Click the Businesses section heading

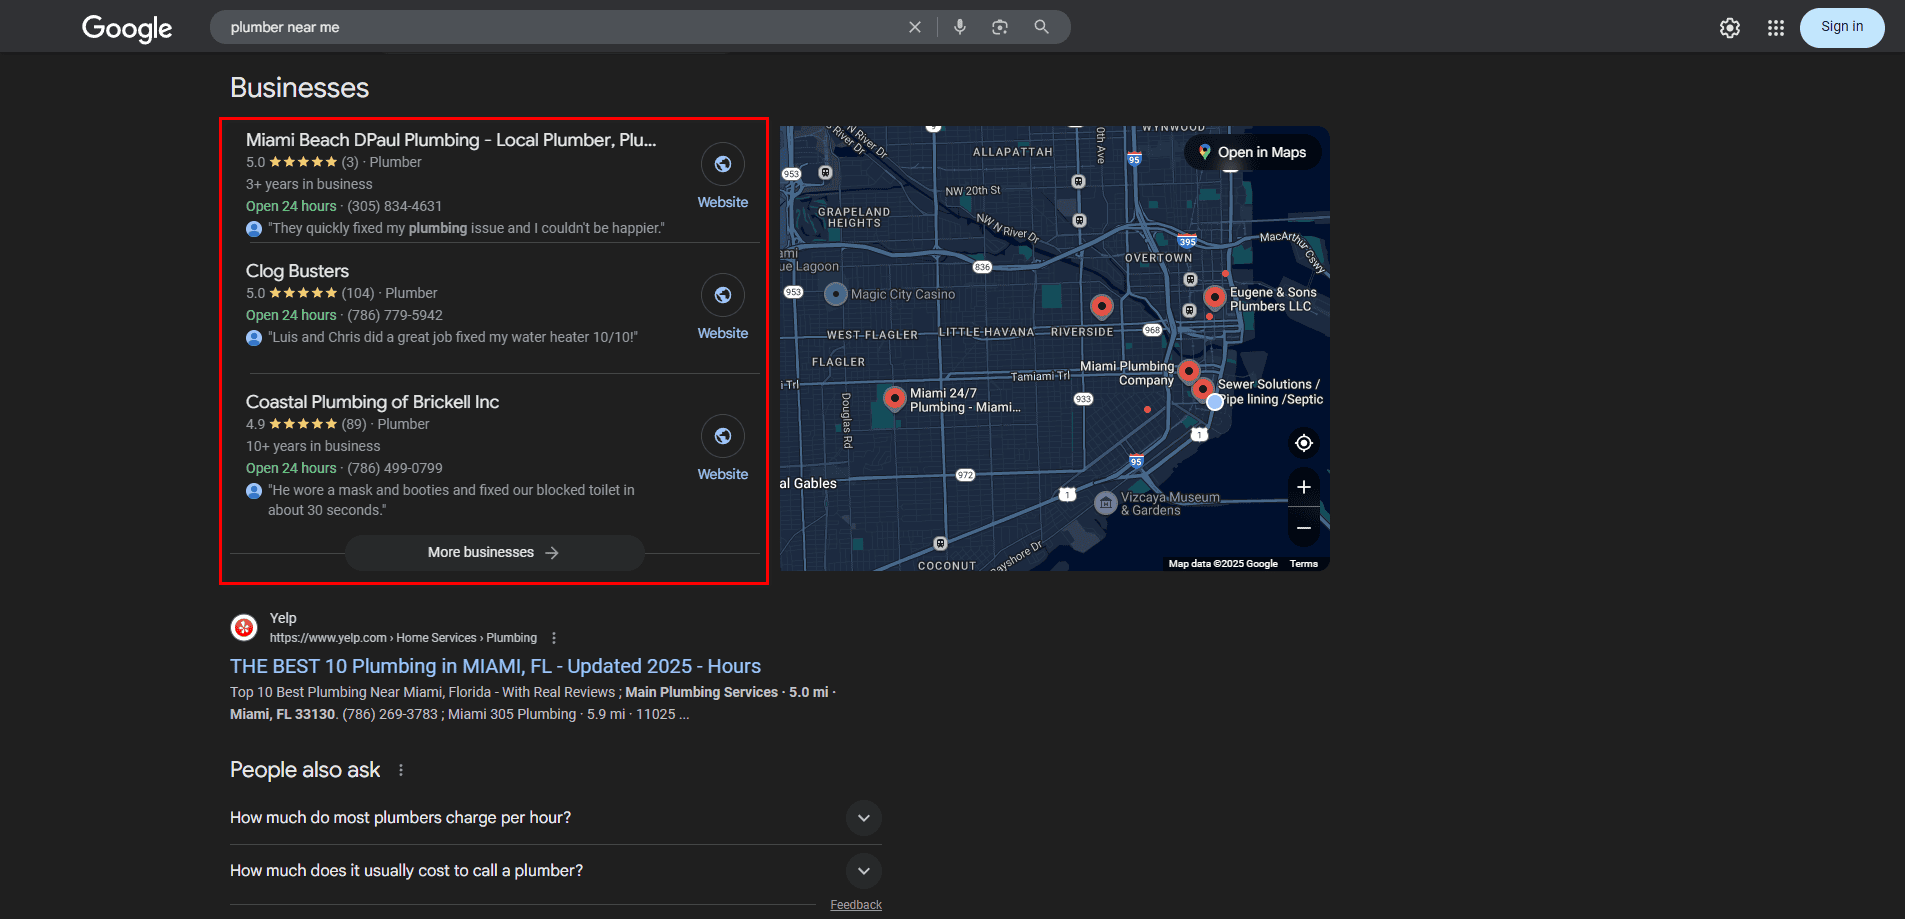tap(300, 88)
